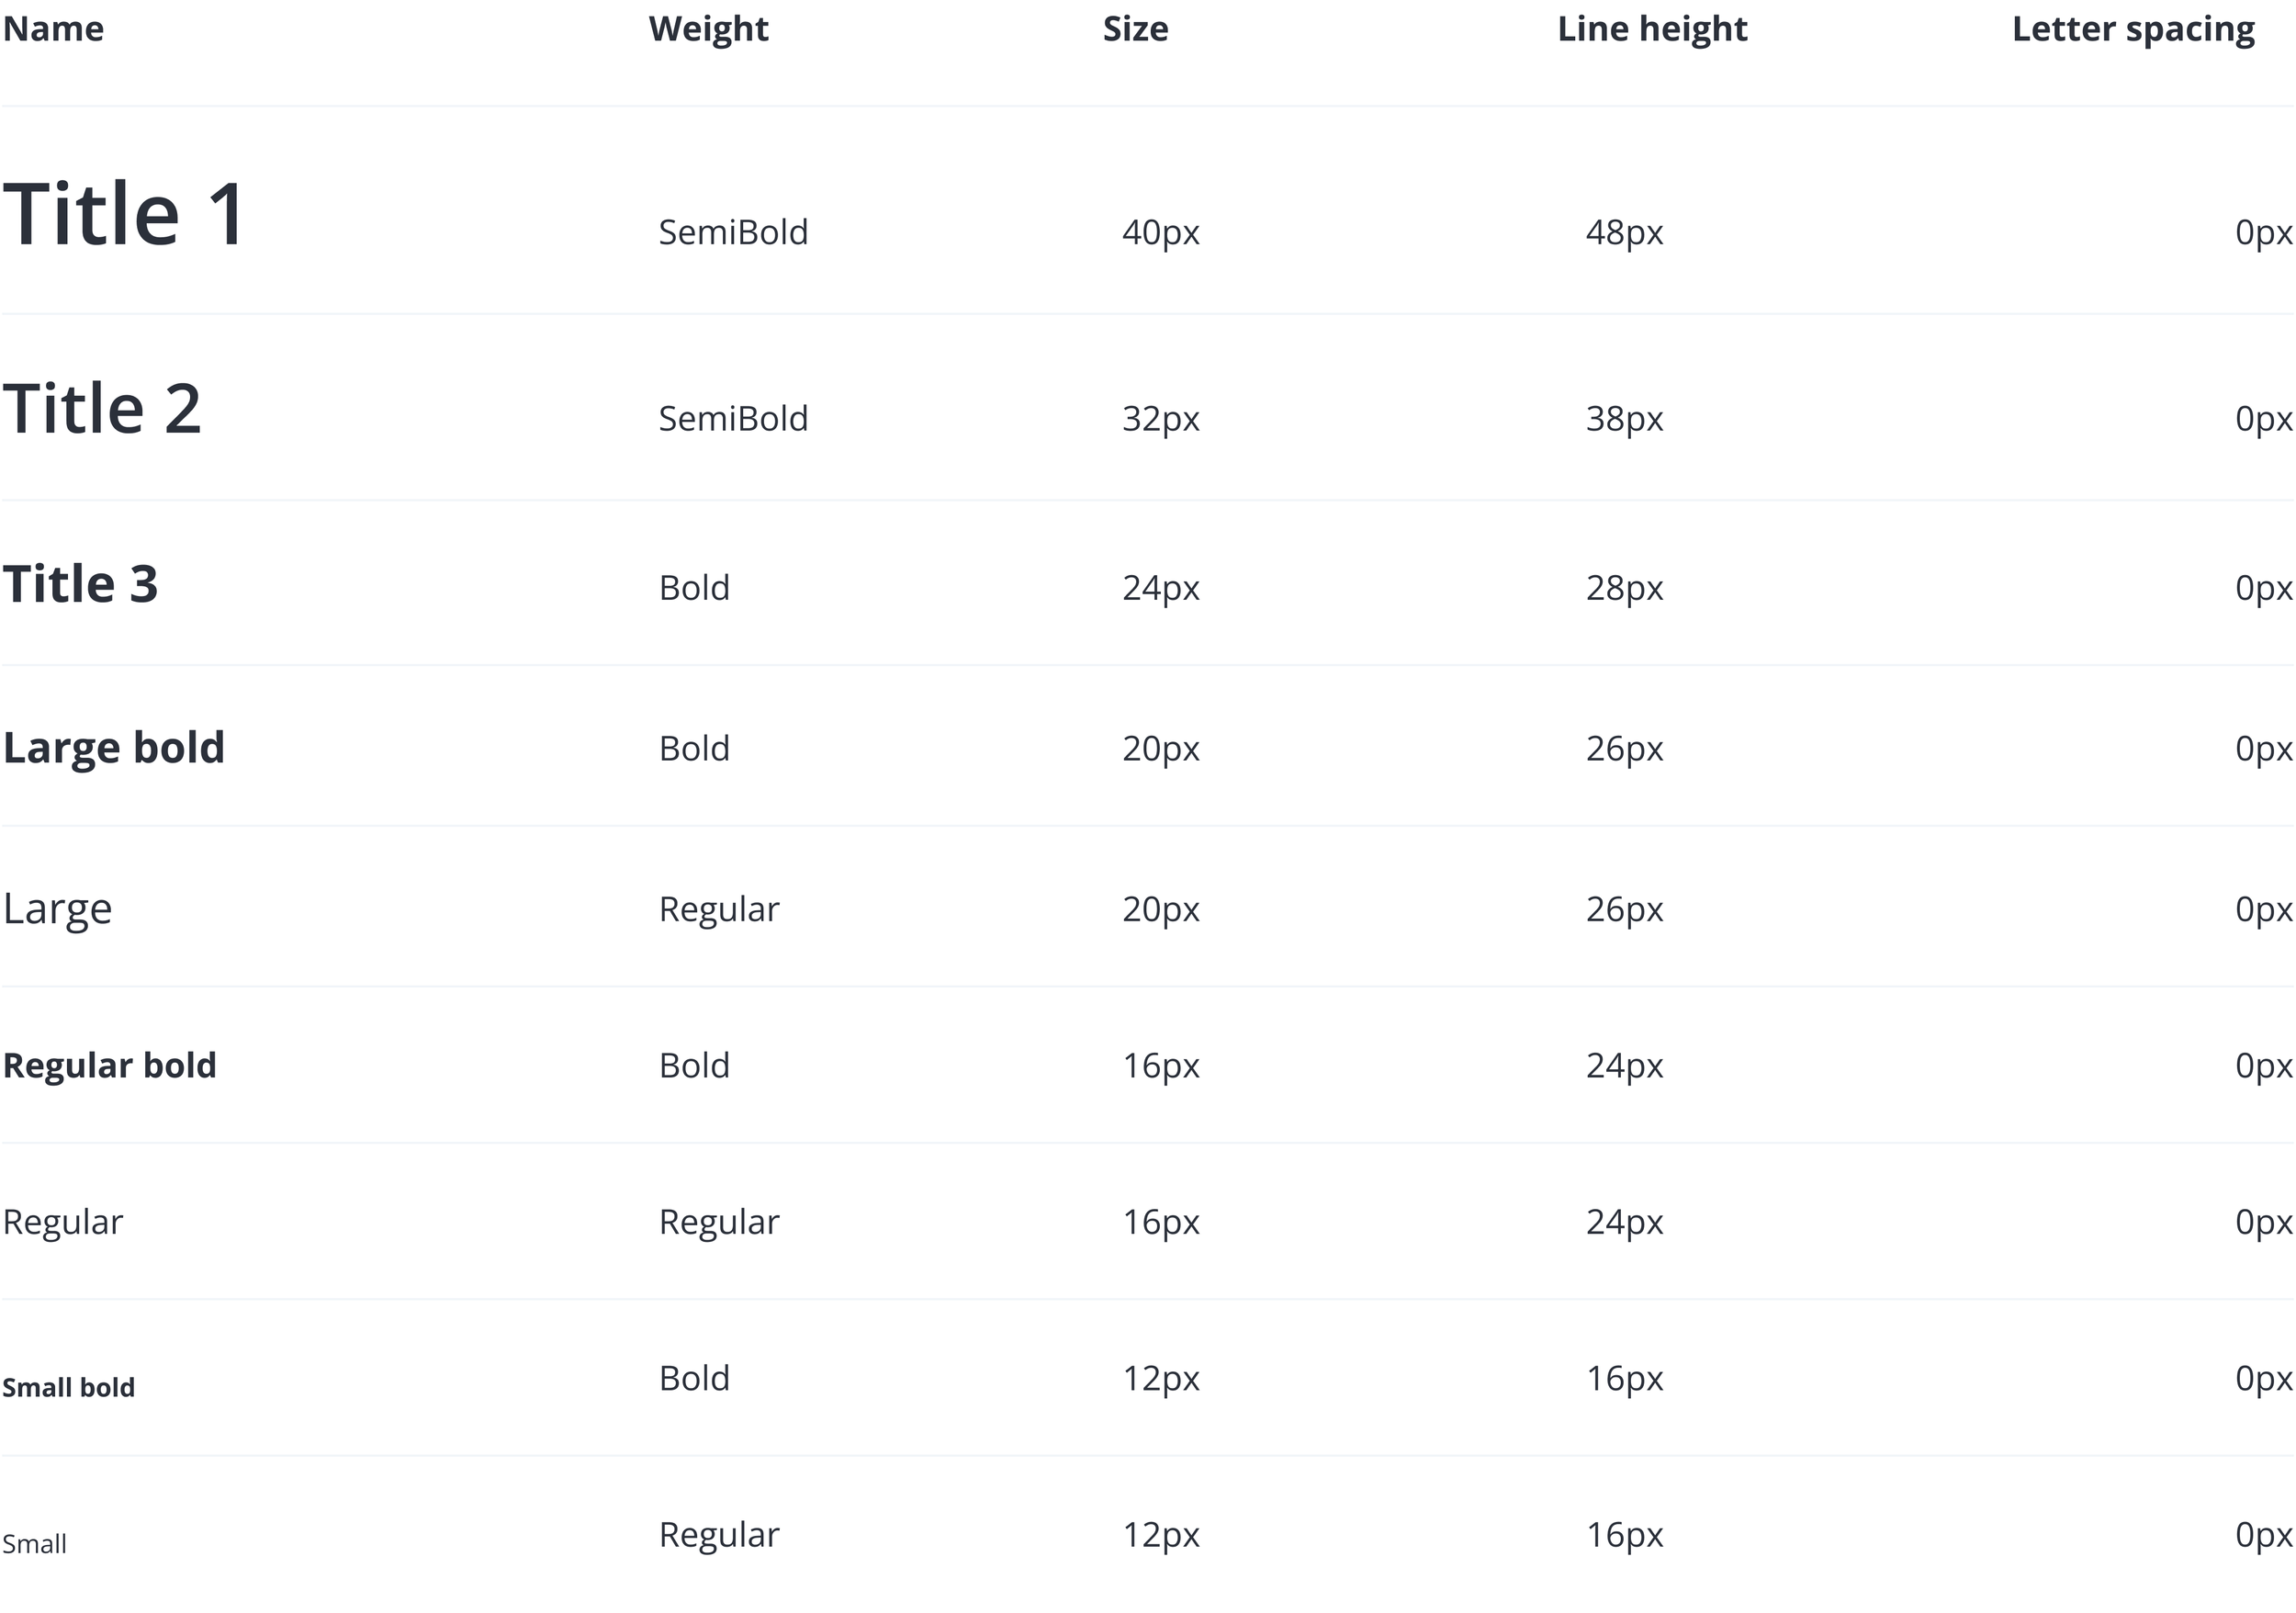Click the Line height column header
The image size is (2296, 1613).
point(1652,30)
